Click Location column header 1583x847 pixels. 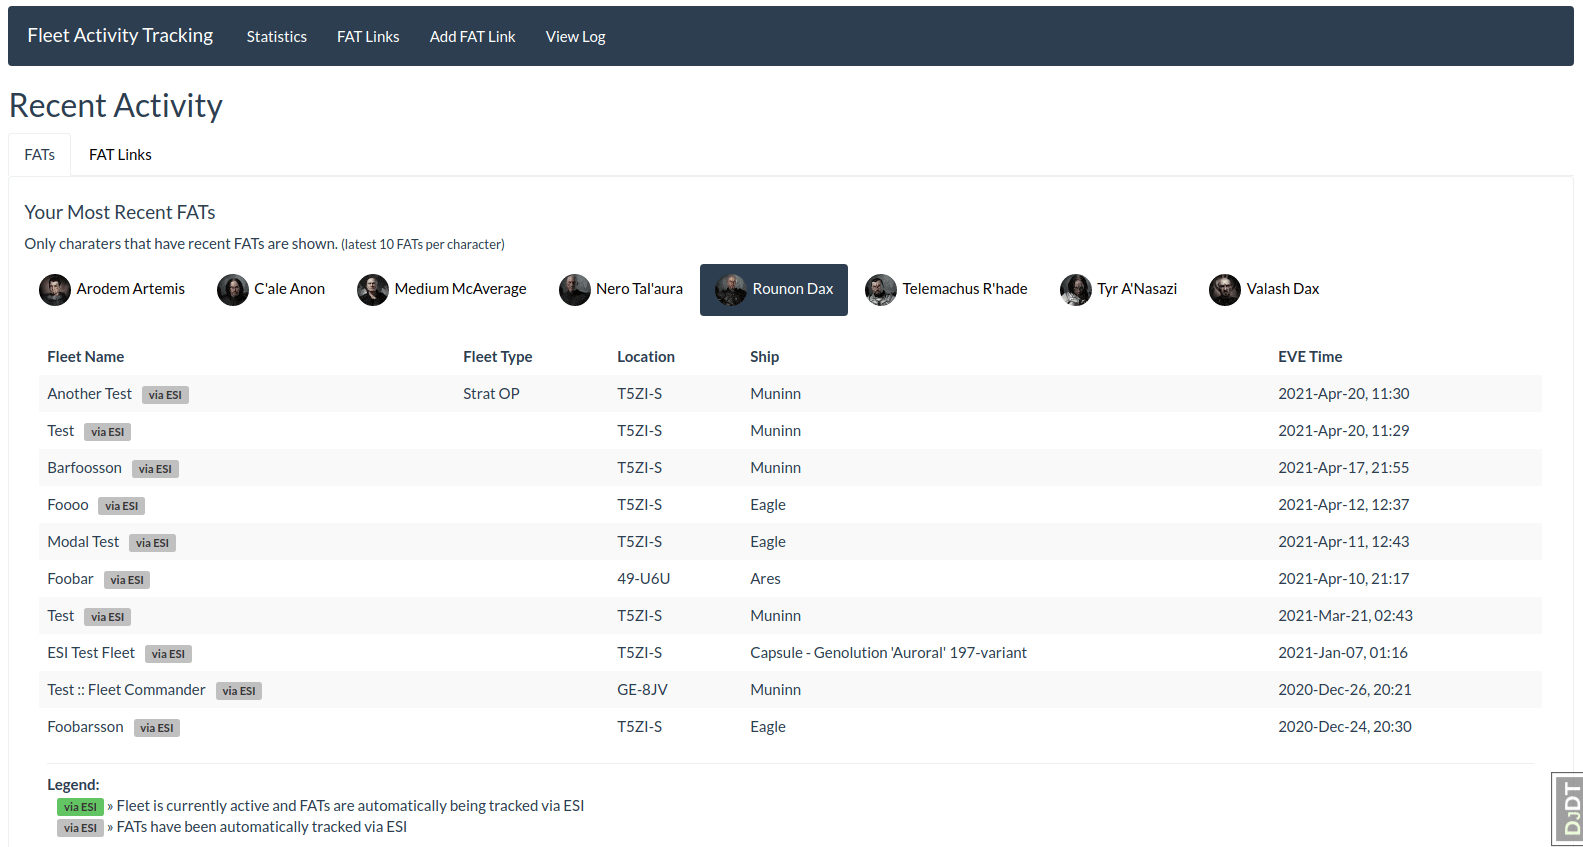(646, 357)
